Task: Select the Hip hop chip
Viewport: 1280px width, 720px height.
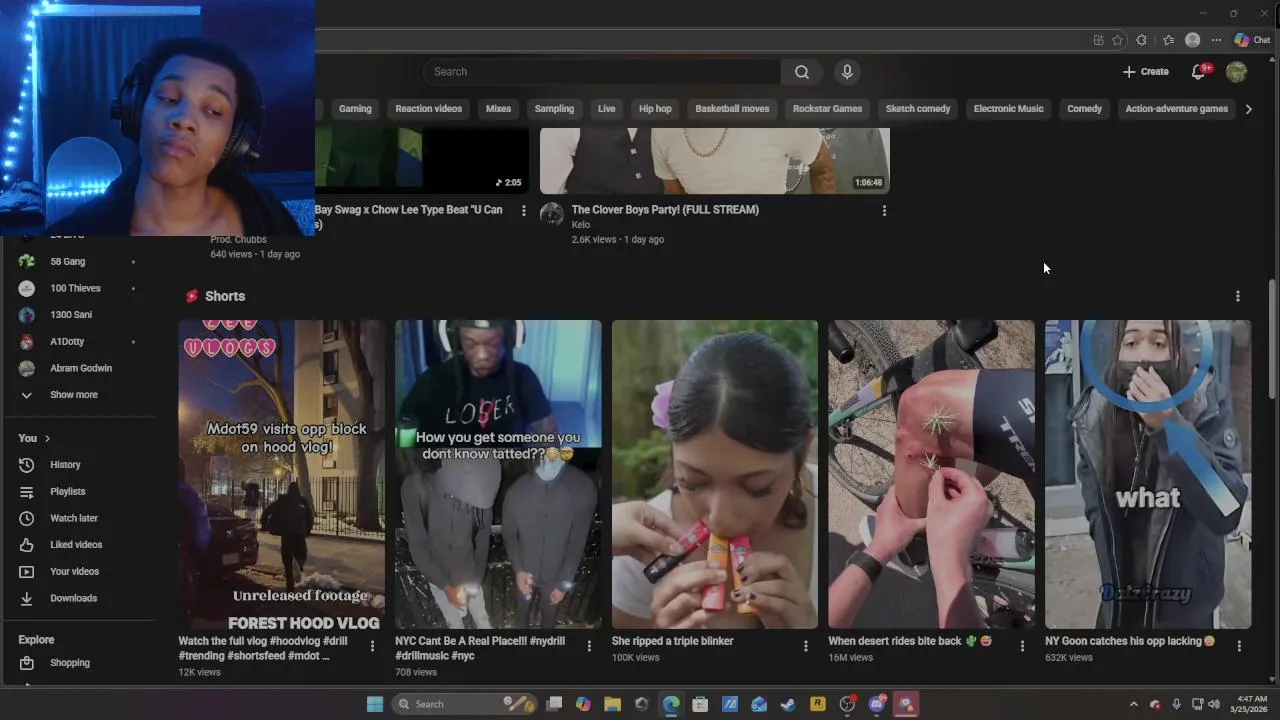Action: tap(655, 109)
